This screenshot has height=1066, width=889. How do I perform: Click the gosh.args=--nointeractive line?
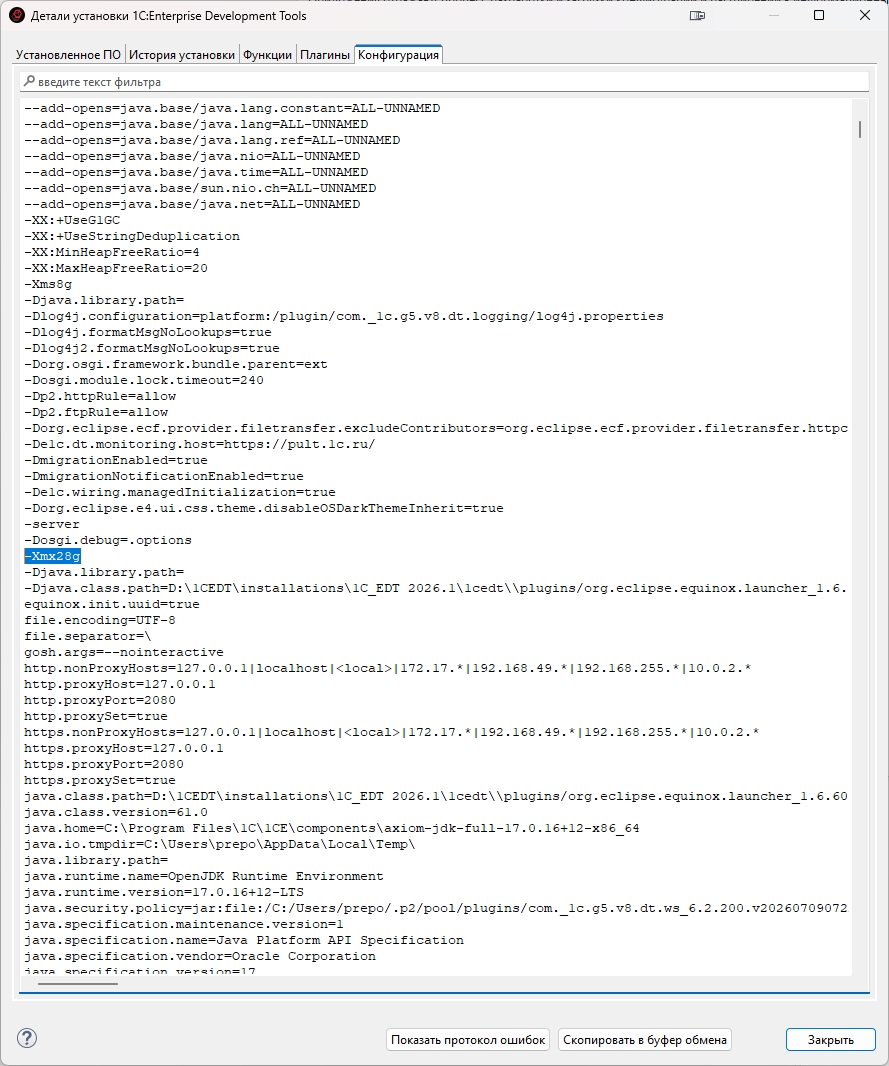coord(124,652)
